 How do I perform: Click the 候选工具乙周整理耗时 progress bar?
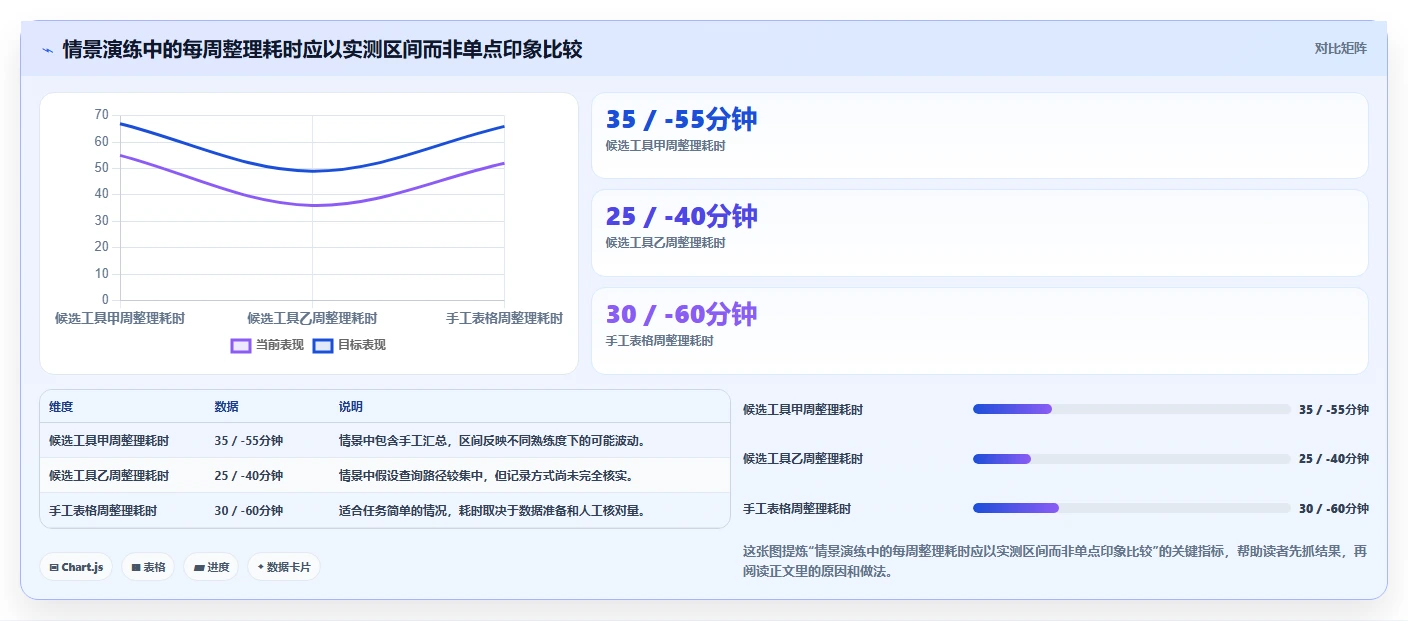tap(1131, 459)
